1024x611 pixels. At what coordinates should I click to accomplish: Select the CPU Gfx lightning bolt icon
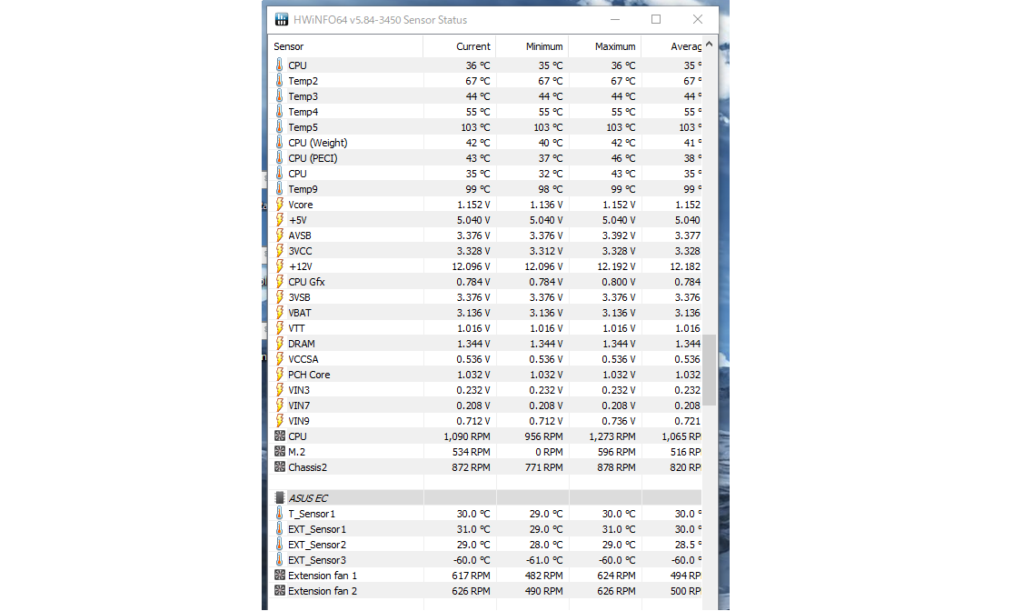click(280, 281)
